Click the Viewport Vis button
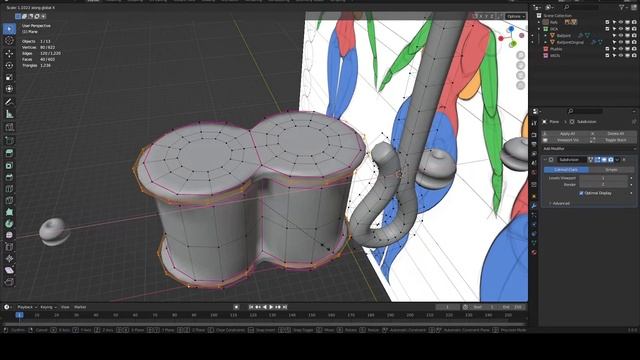Viewport: 640px width, 360px height. coord(565,140)
